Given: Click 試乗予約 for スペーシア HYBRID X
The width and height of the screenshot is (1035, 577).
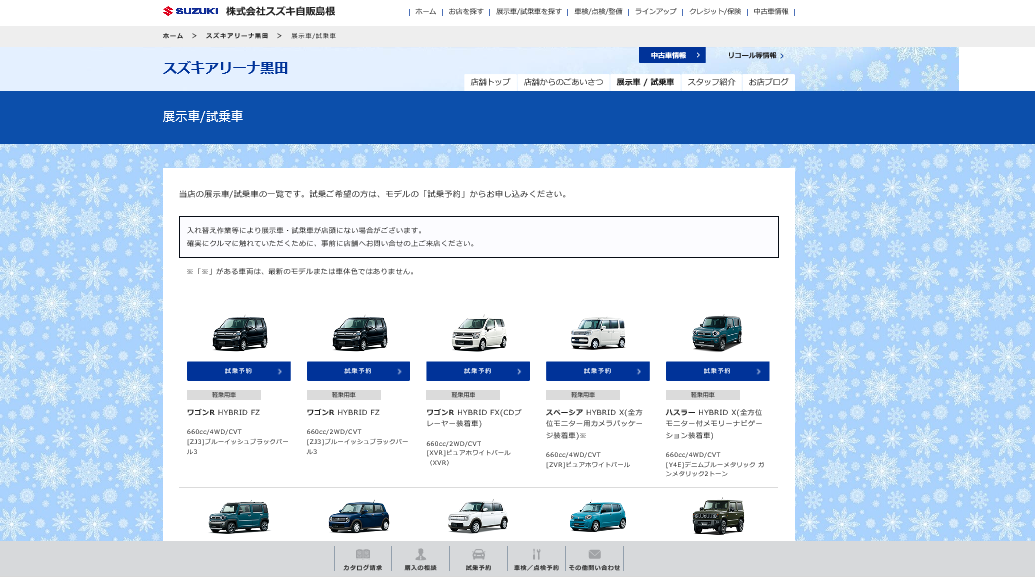Looking at the screenshot, I should point(598,371).
